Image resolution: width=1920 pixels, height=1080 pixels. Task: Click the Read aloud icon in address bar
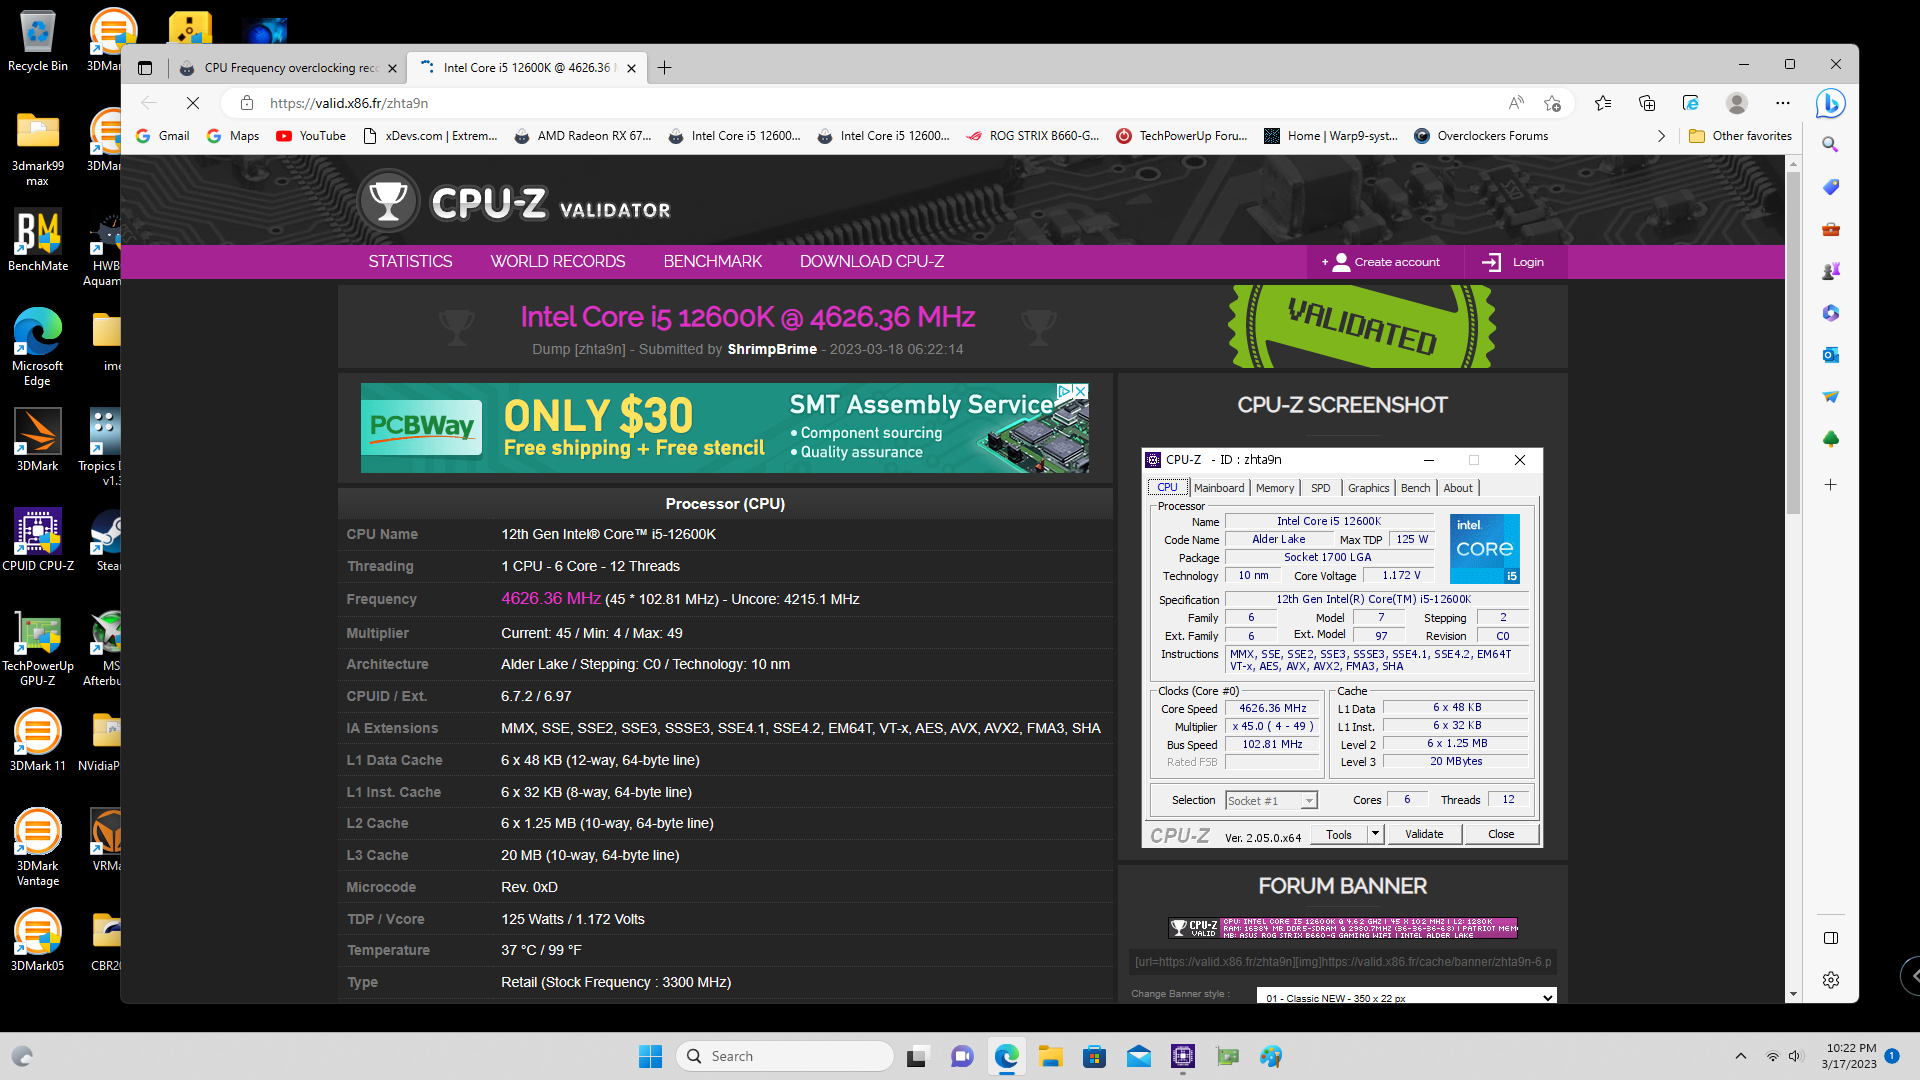tap(1516, 103)
